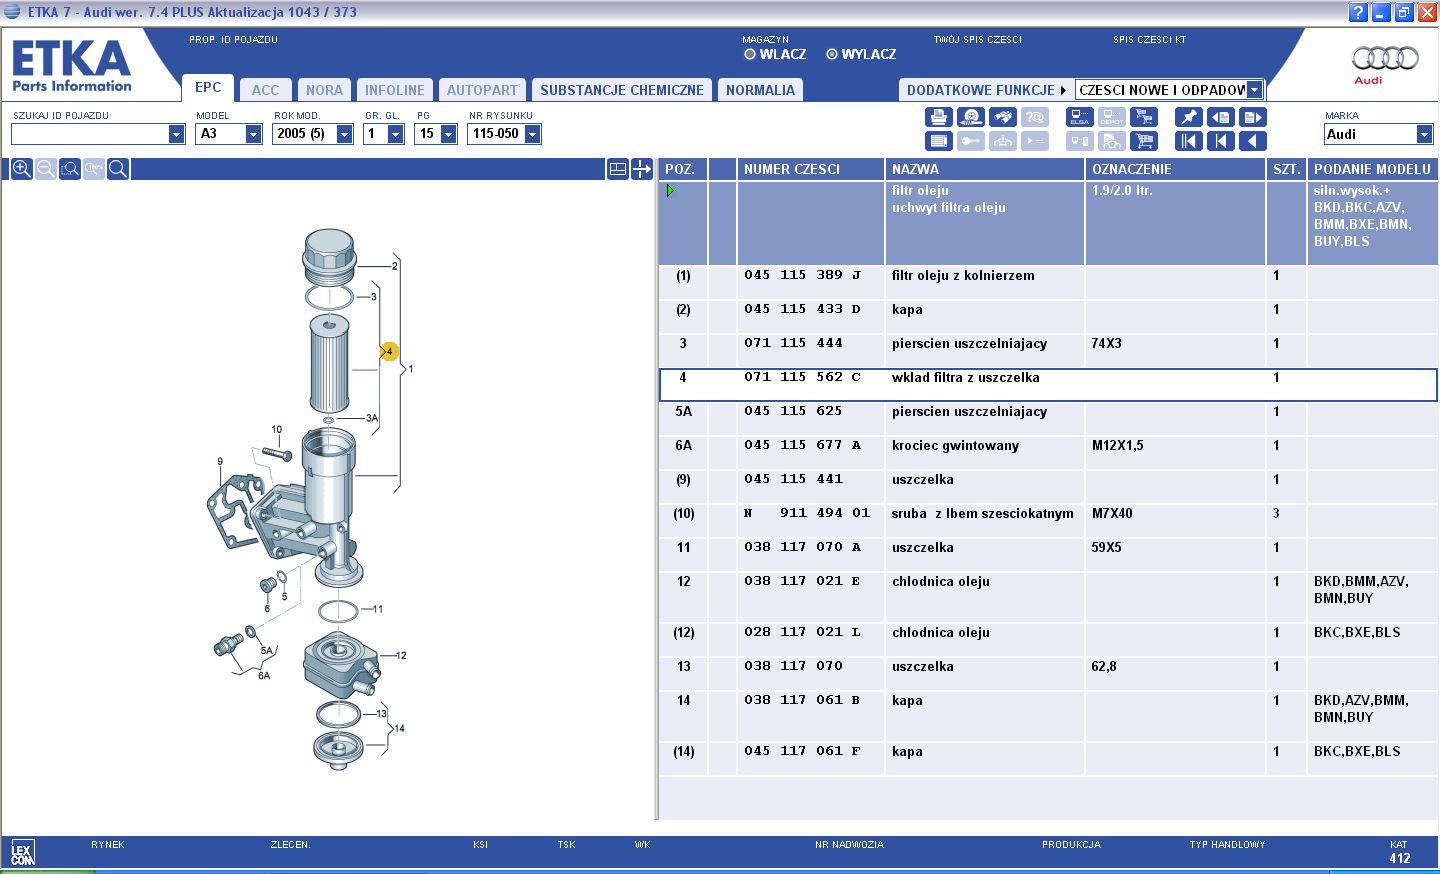
Task: Switch to the EPC tab
Action: pyautogui.click(x=208, y=88)
